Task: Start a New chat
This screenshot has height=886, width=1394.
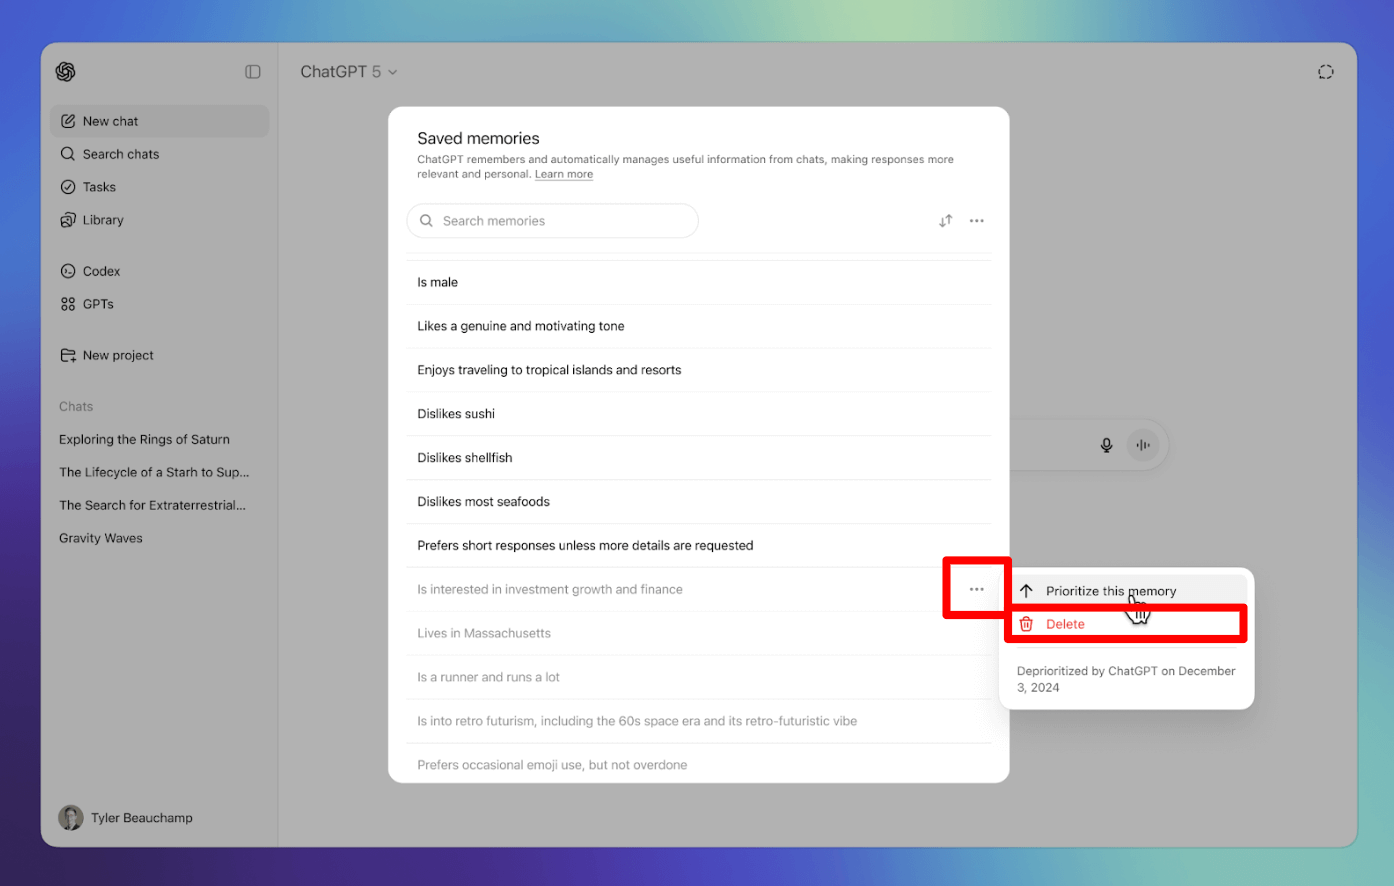Action: click(110, 121)
